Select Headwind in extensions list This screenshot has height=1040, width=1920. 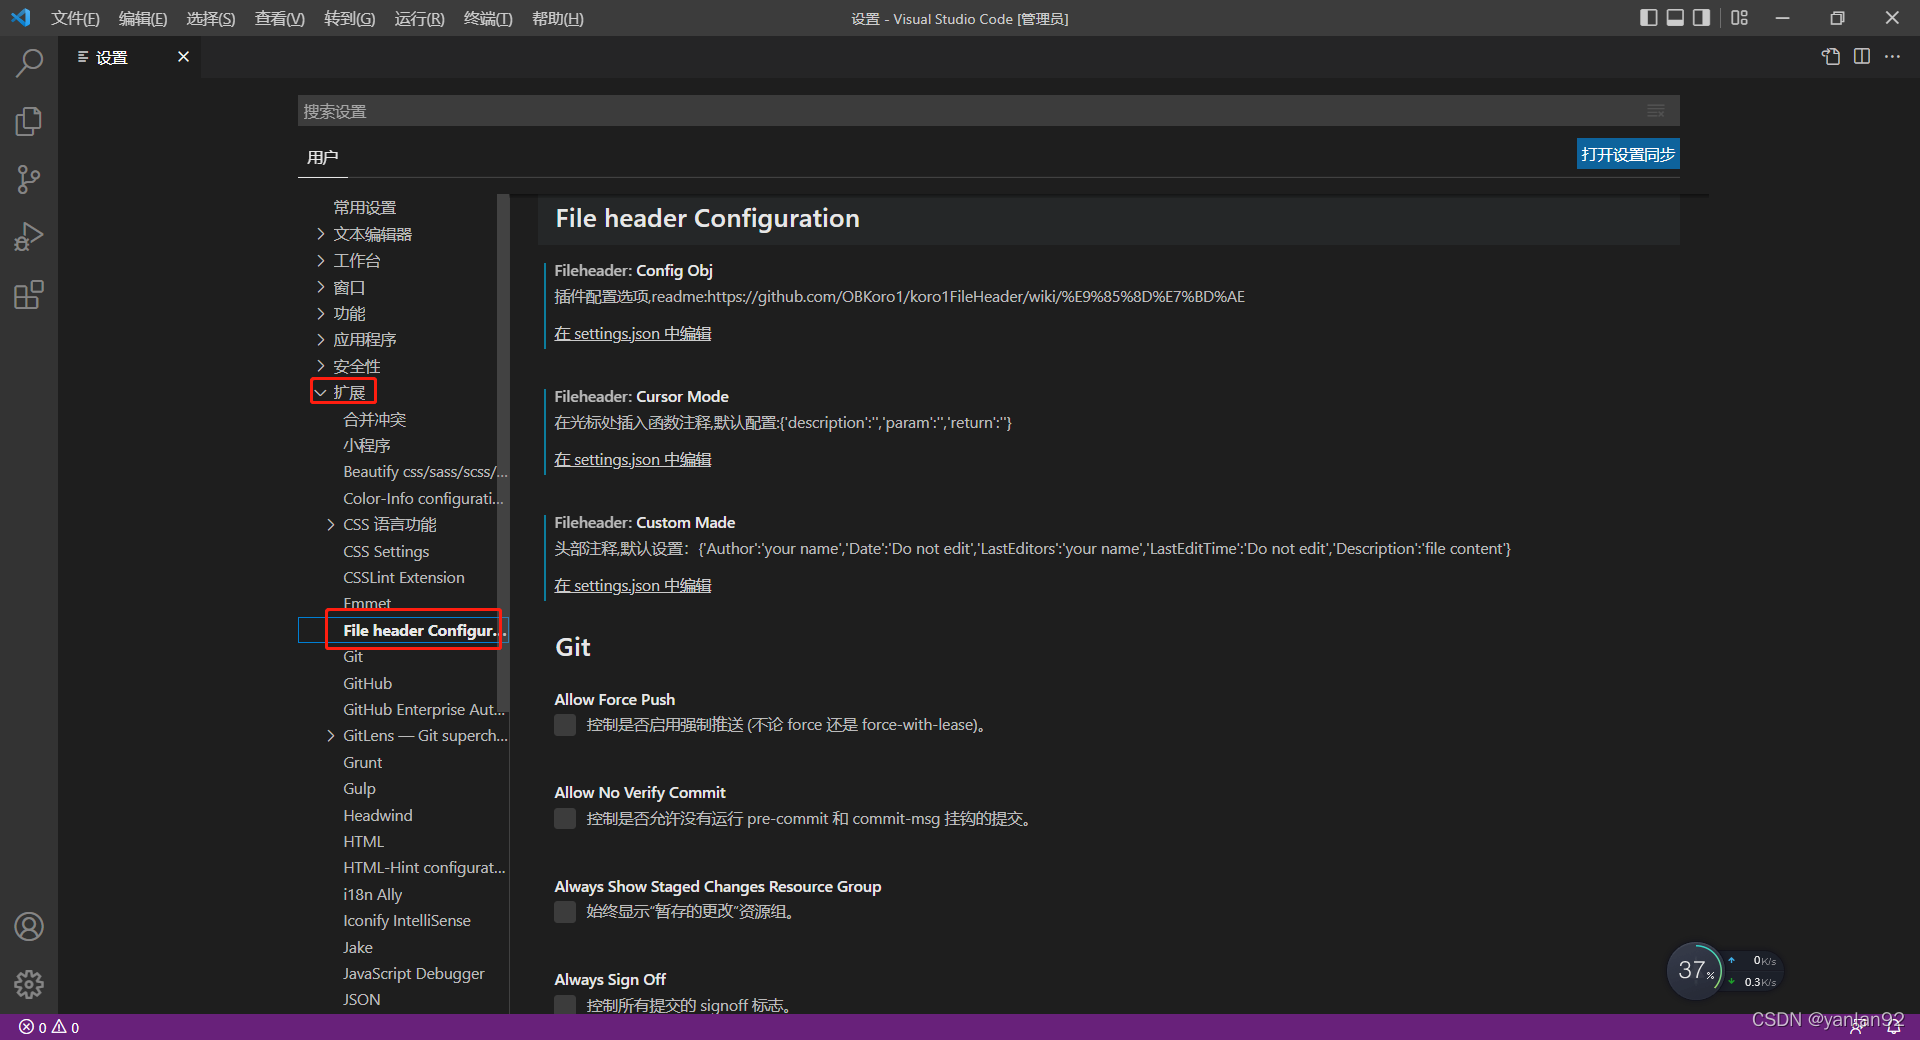pyautogui.click(x=378, y=816)
